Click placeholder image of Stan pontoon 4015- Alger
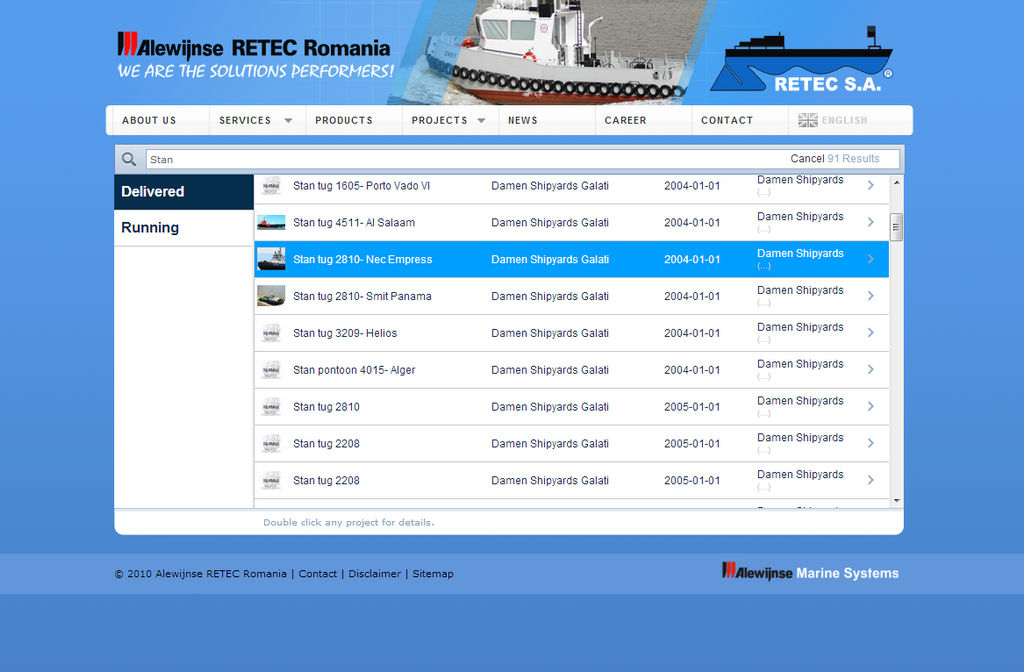The height and width of the screenshot is (672, 1024). tap(271, 370)
